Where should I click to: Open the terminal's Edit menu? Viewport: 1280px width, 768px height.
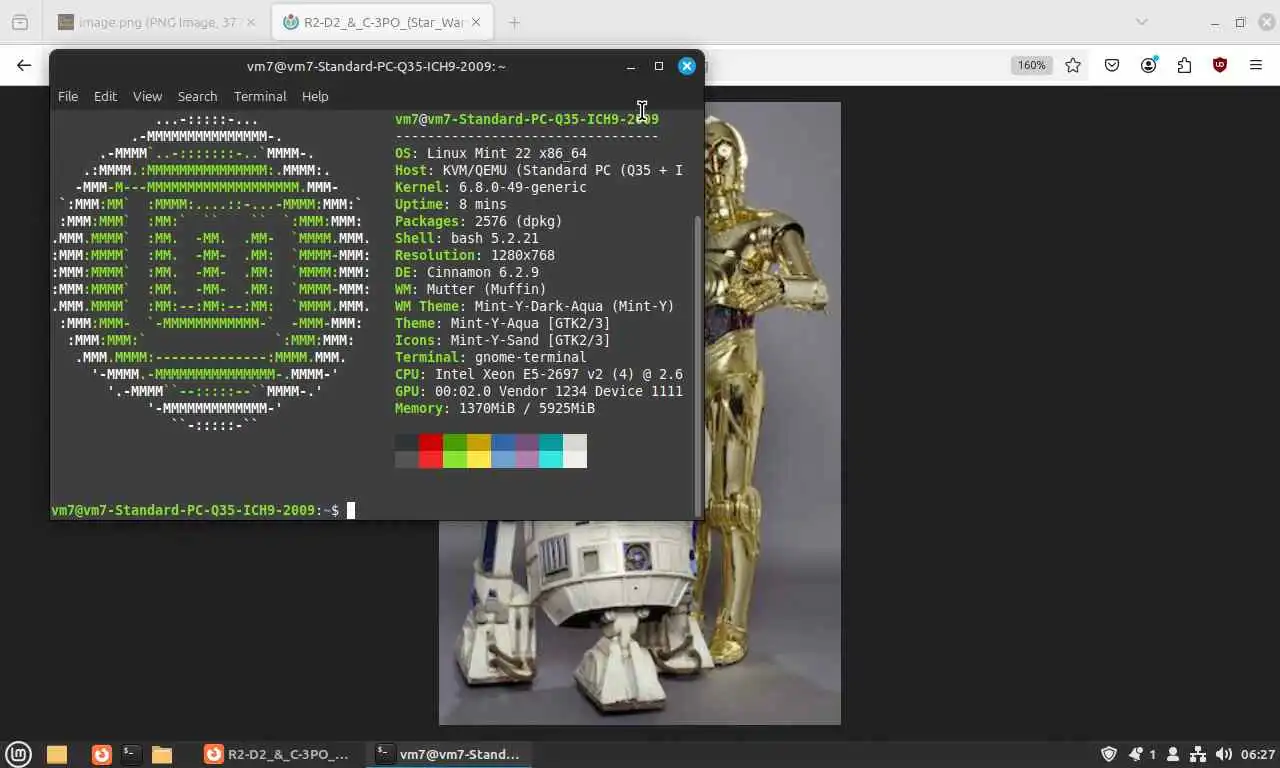[x=105, y=96]
